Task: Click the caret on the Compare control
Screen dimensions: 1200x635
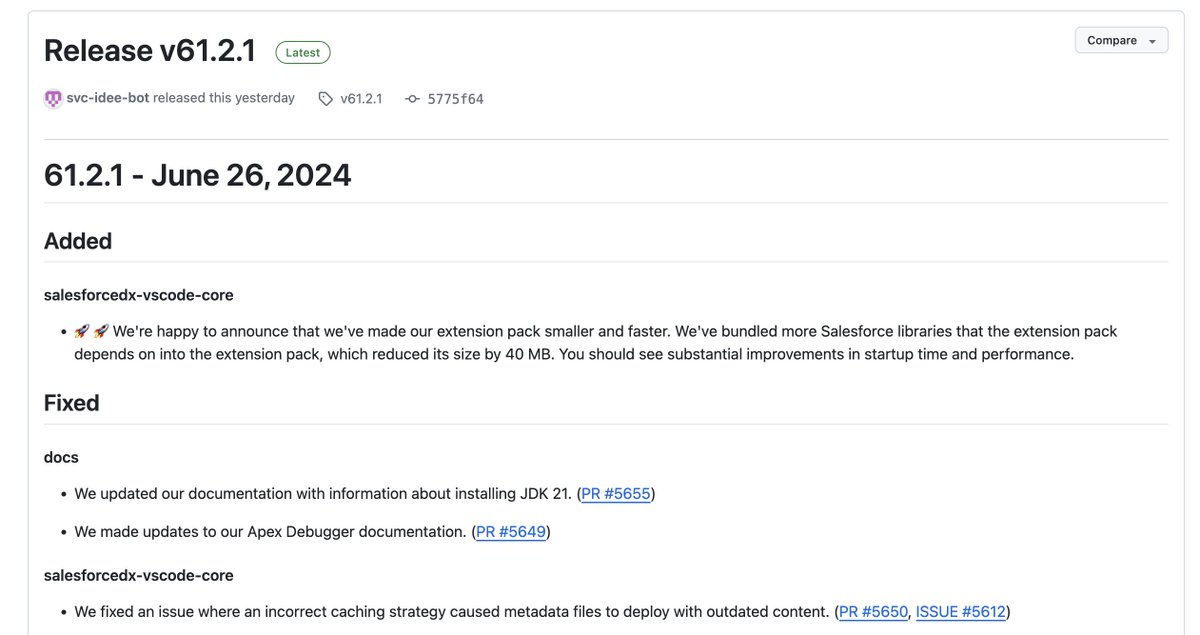Action: coord(1154,40)
